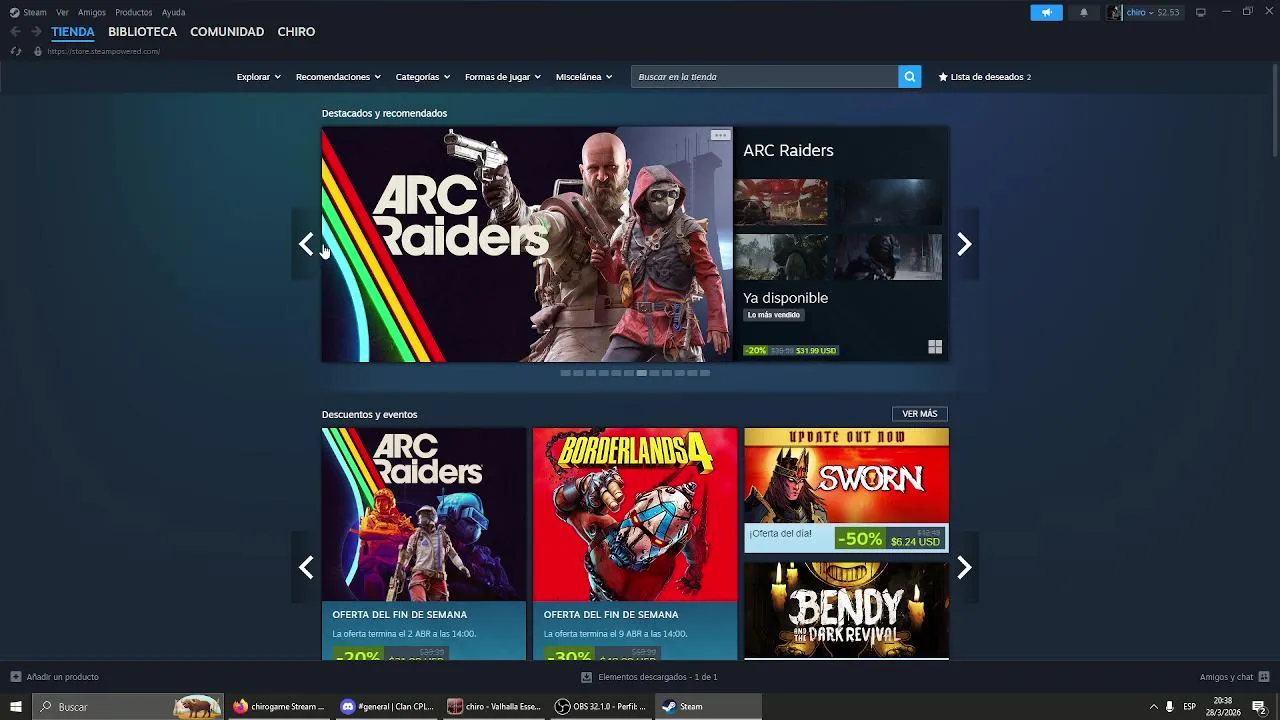The height and width of the screenshot is (720, 1280).
Task: Open Windows notification center icon
Action: (1259, 707)
